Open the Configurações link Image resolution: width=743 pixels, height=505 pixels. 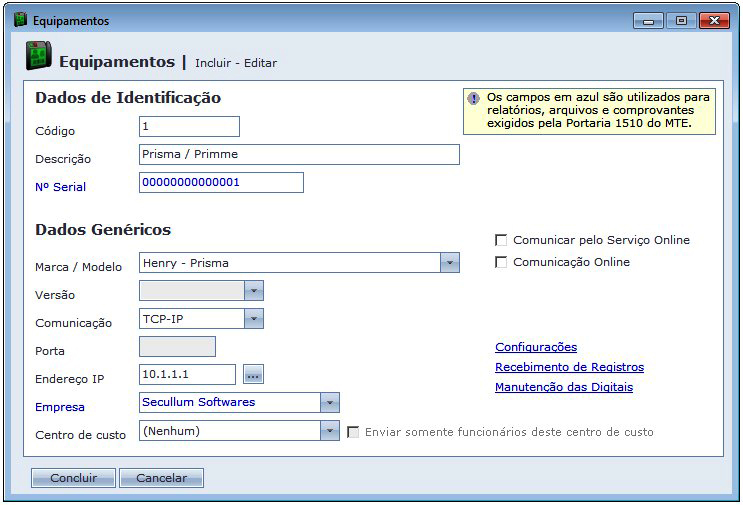[536, 347]
